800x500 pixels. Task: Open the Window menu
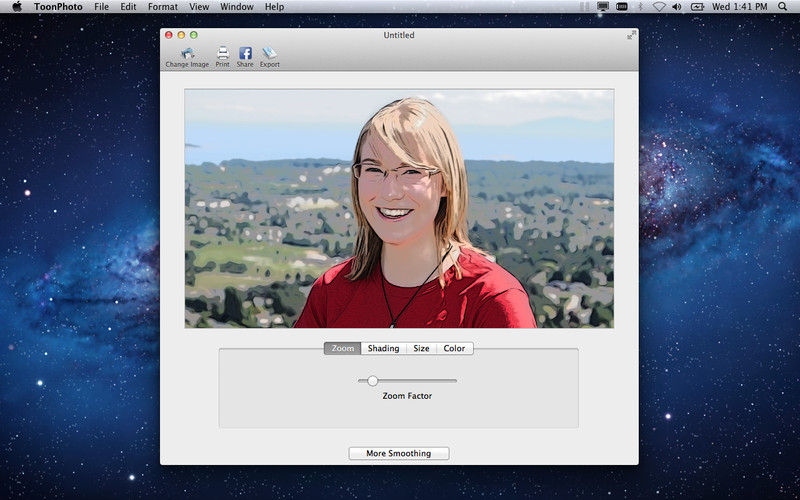click(237, 7)
